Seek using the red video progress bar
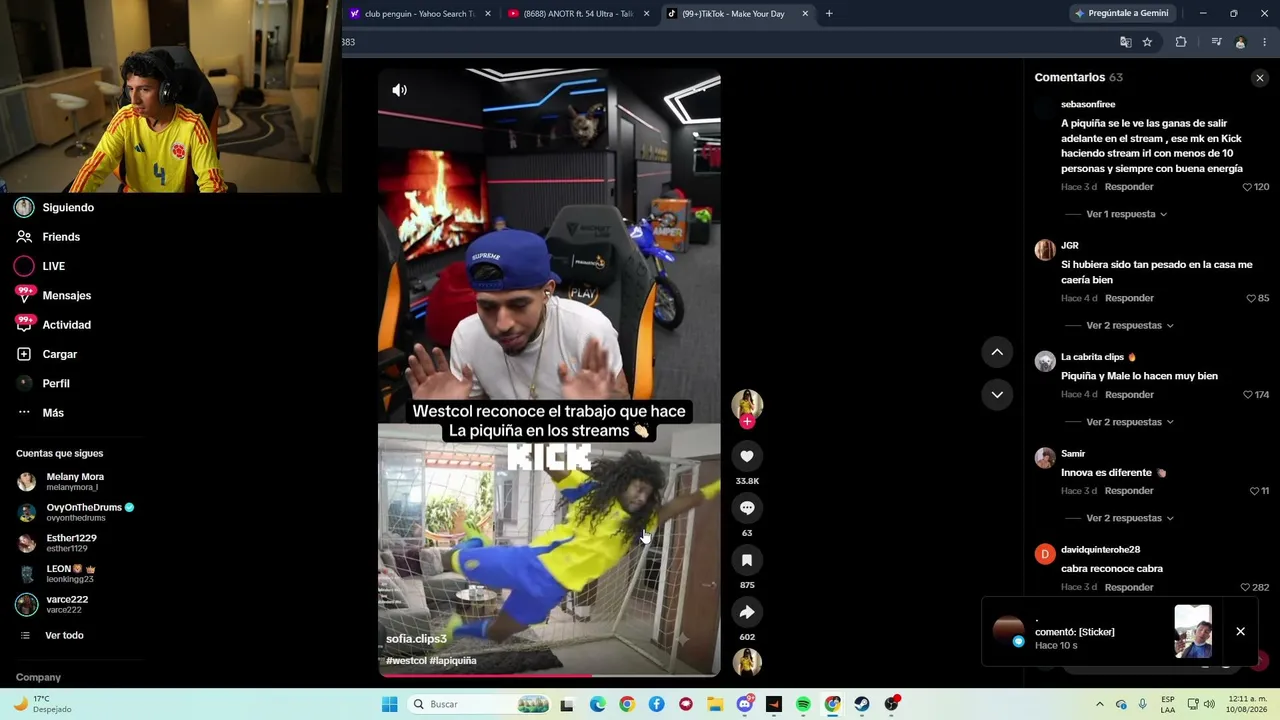 click(x=549, y=675)
